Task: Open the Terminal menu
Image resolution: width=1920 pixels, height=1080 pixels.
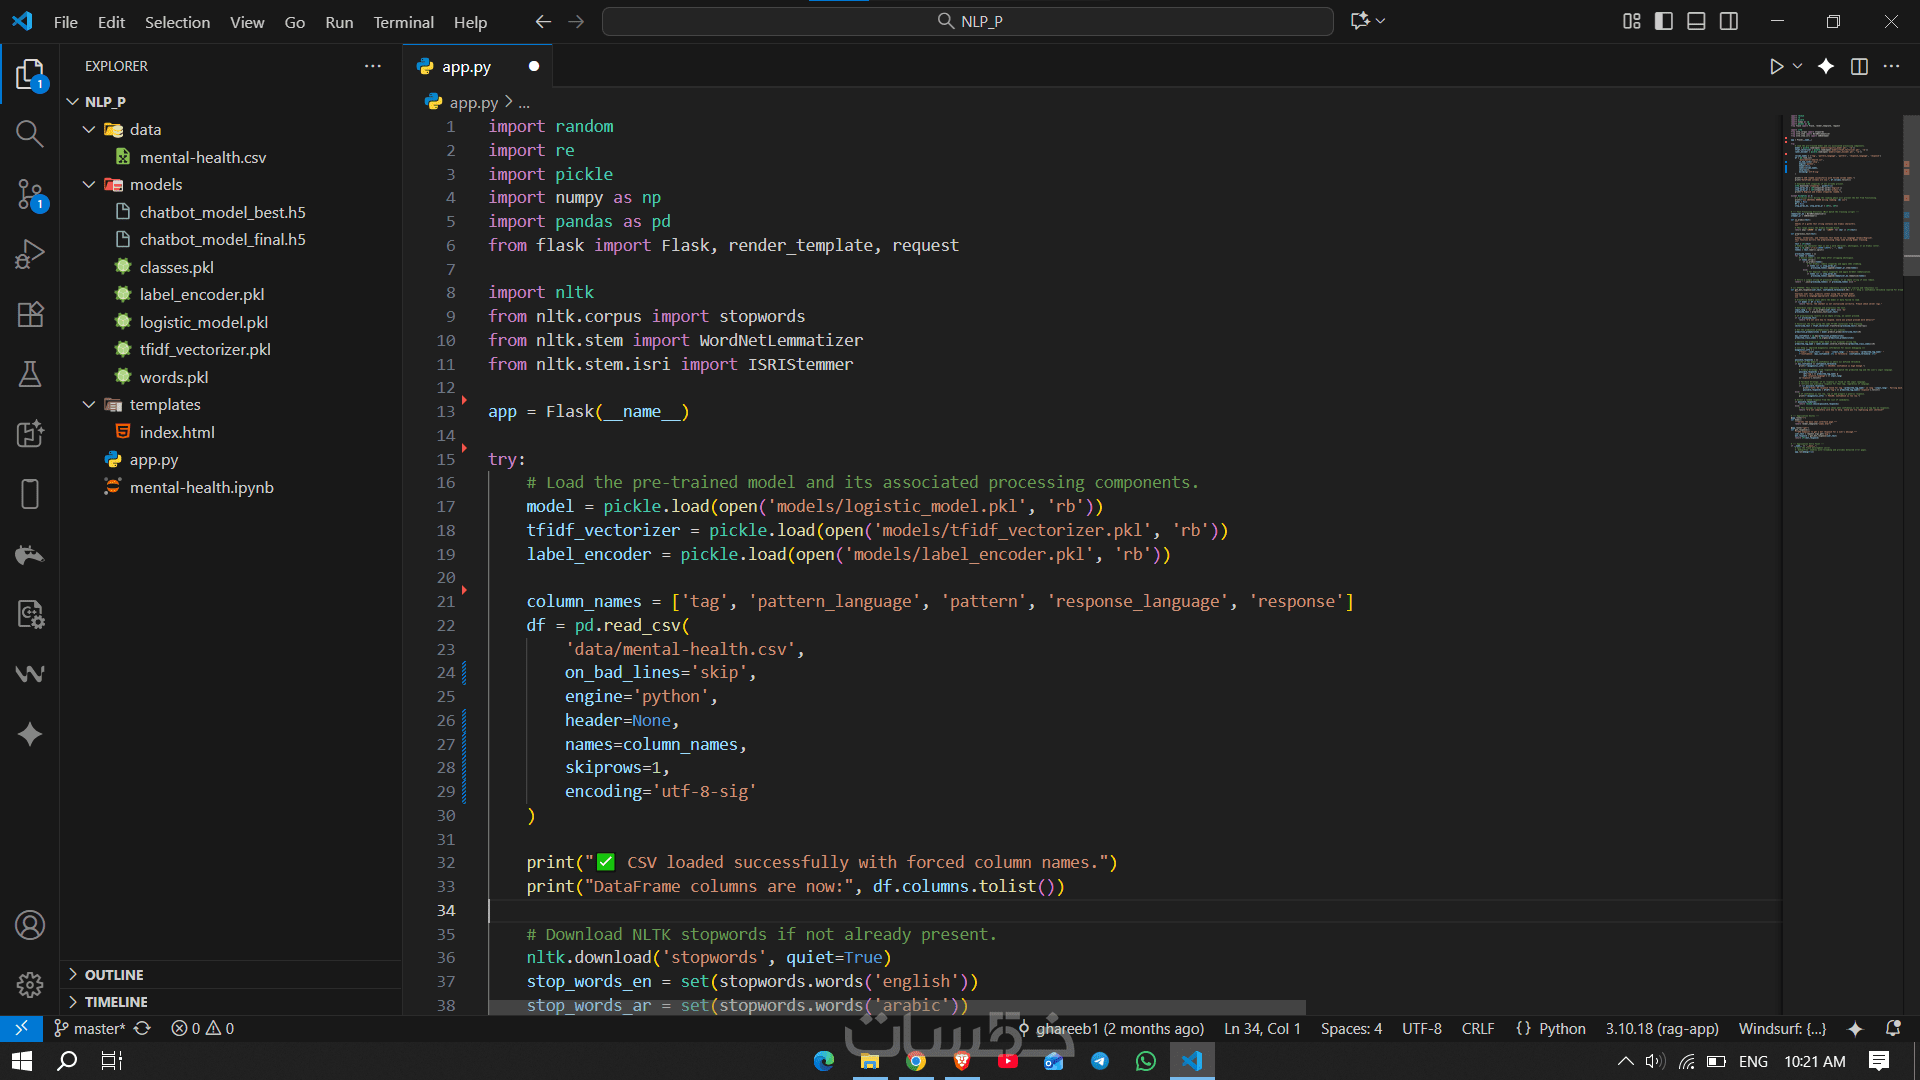Action: point(403,22)
